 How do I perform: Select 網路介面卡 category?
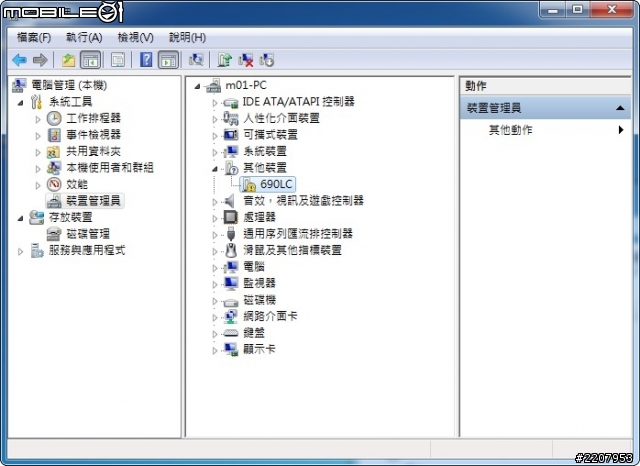(x=270, y=316)
